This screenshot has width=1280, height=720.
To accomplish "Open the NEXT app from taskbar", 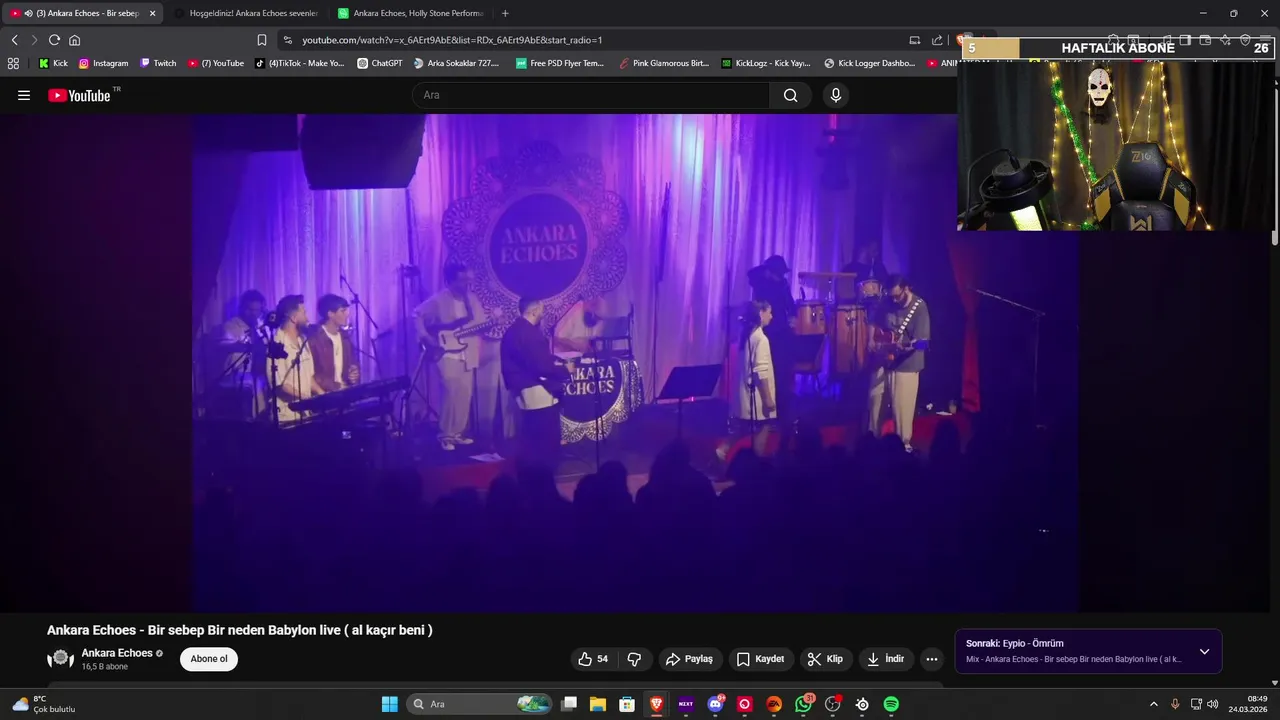I will (686, 704).
